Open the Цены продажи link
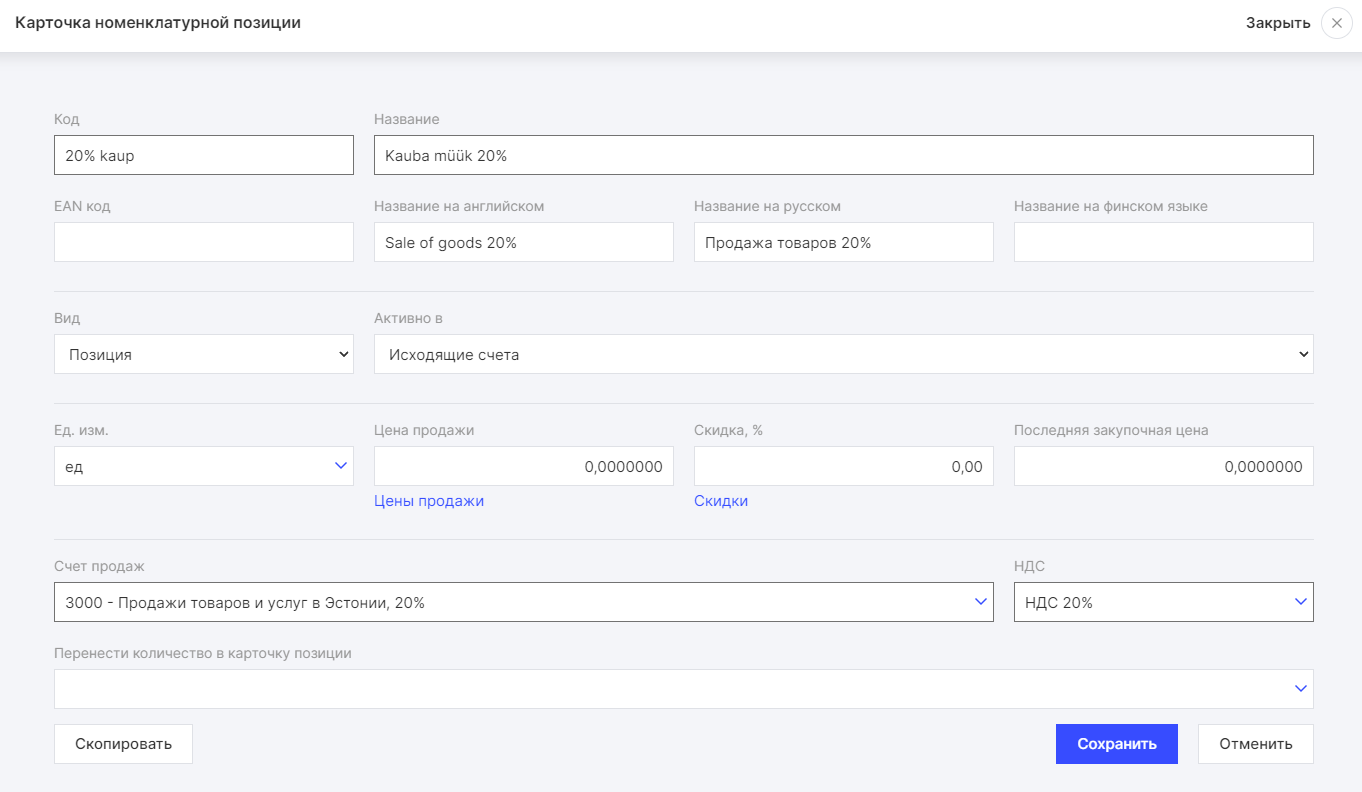1362x792 pixels. [429, 501]
